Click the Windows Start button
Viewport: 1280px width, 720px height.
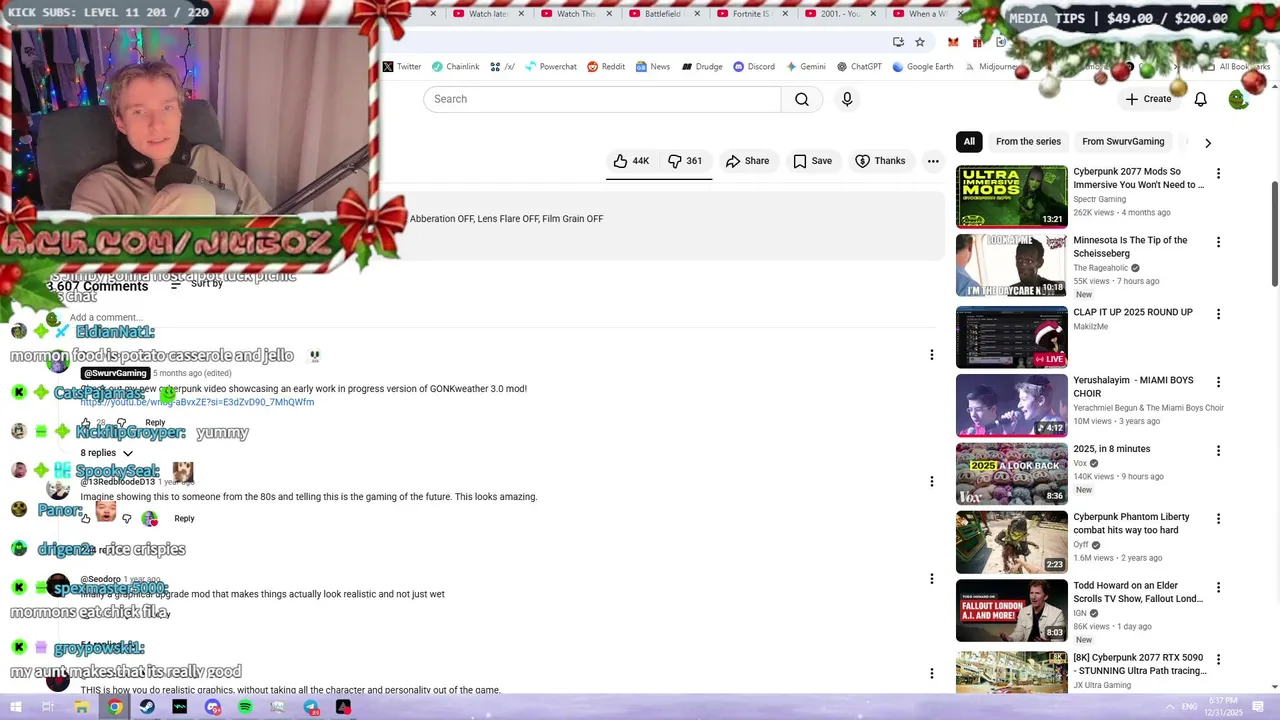coord(15,707)
